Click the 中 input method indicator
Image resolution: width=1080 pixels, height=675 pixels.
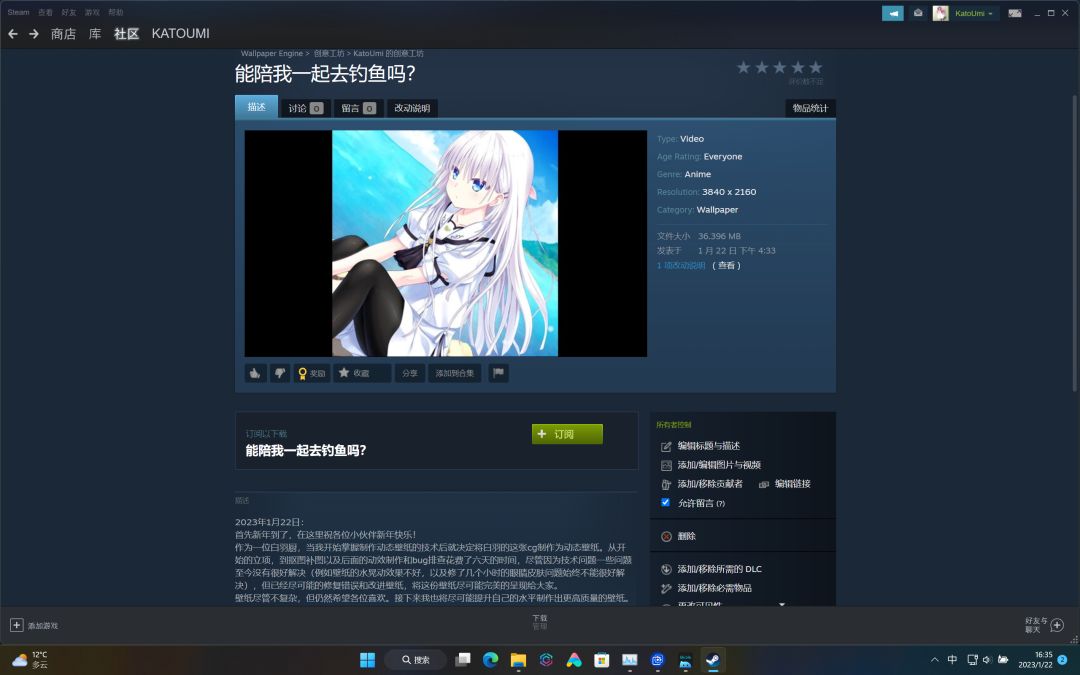pos(952,660)
